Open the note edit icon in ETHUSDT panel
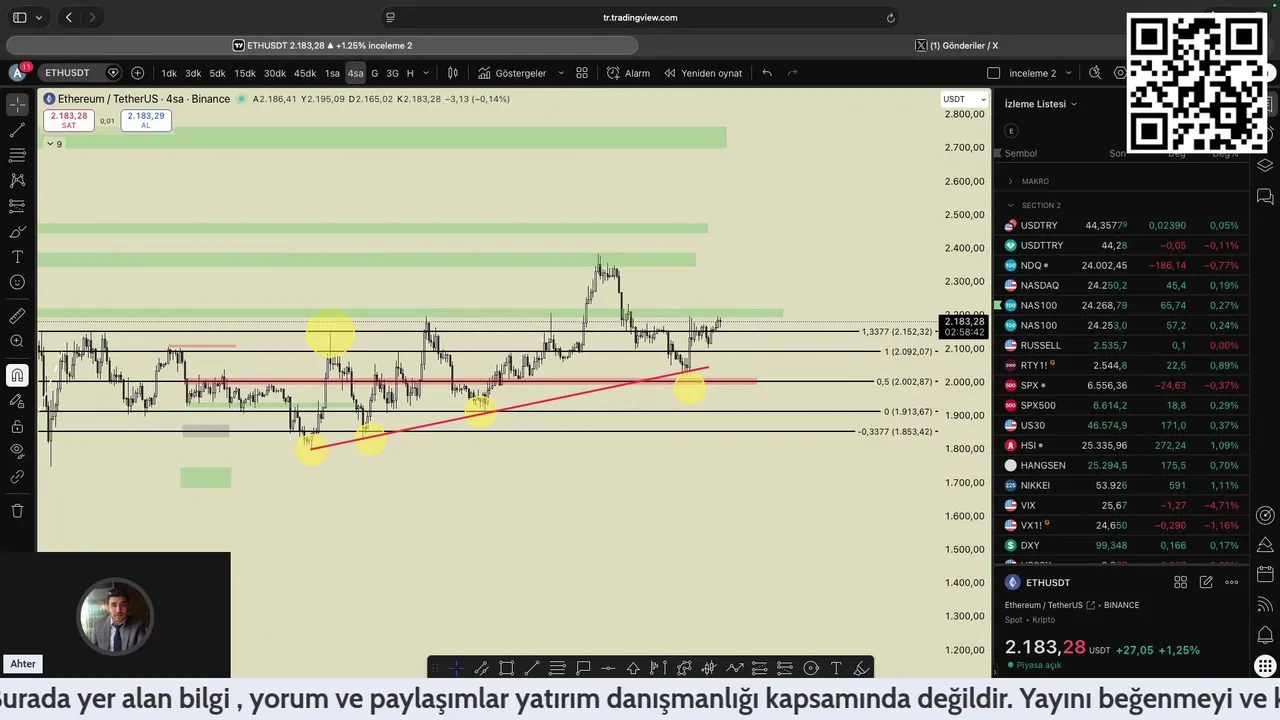This screenshot has width=1280, height=720. pyautogui.click(x=1206, y=582)
